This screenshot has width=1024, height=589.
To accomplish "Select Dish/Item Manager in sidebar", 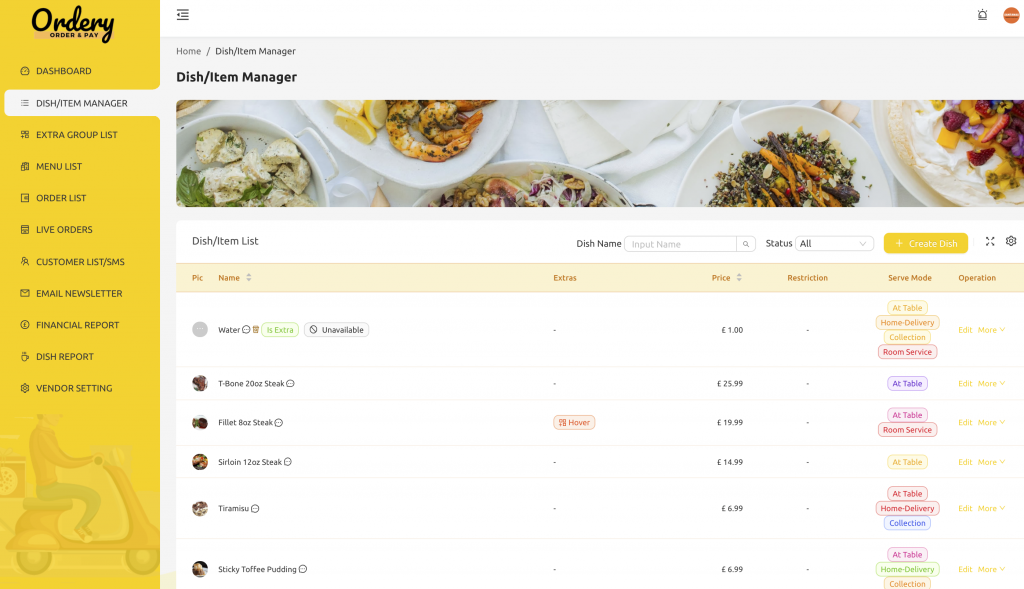I will coord(82,103).
